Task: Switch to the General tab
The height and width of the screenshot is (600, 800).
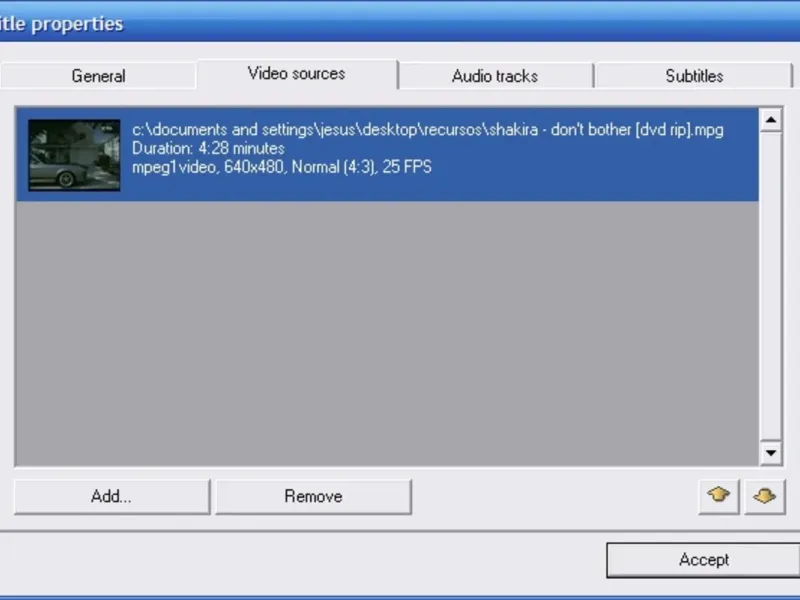Action: tap(98, 76)
